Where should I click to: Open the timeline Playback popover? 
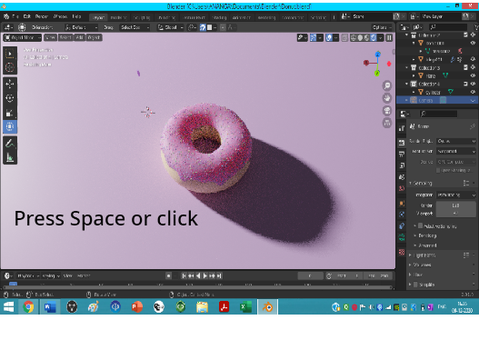pyautogui.click(x=28, y=276)
